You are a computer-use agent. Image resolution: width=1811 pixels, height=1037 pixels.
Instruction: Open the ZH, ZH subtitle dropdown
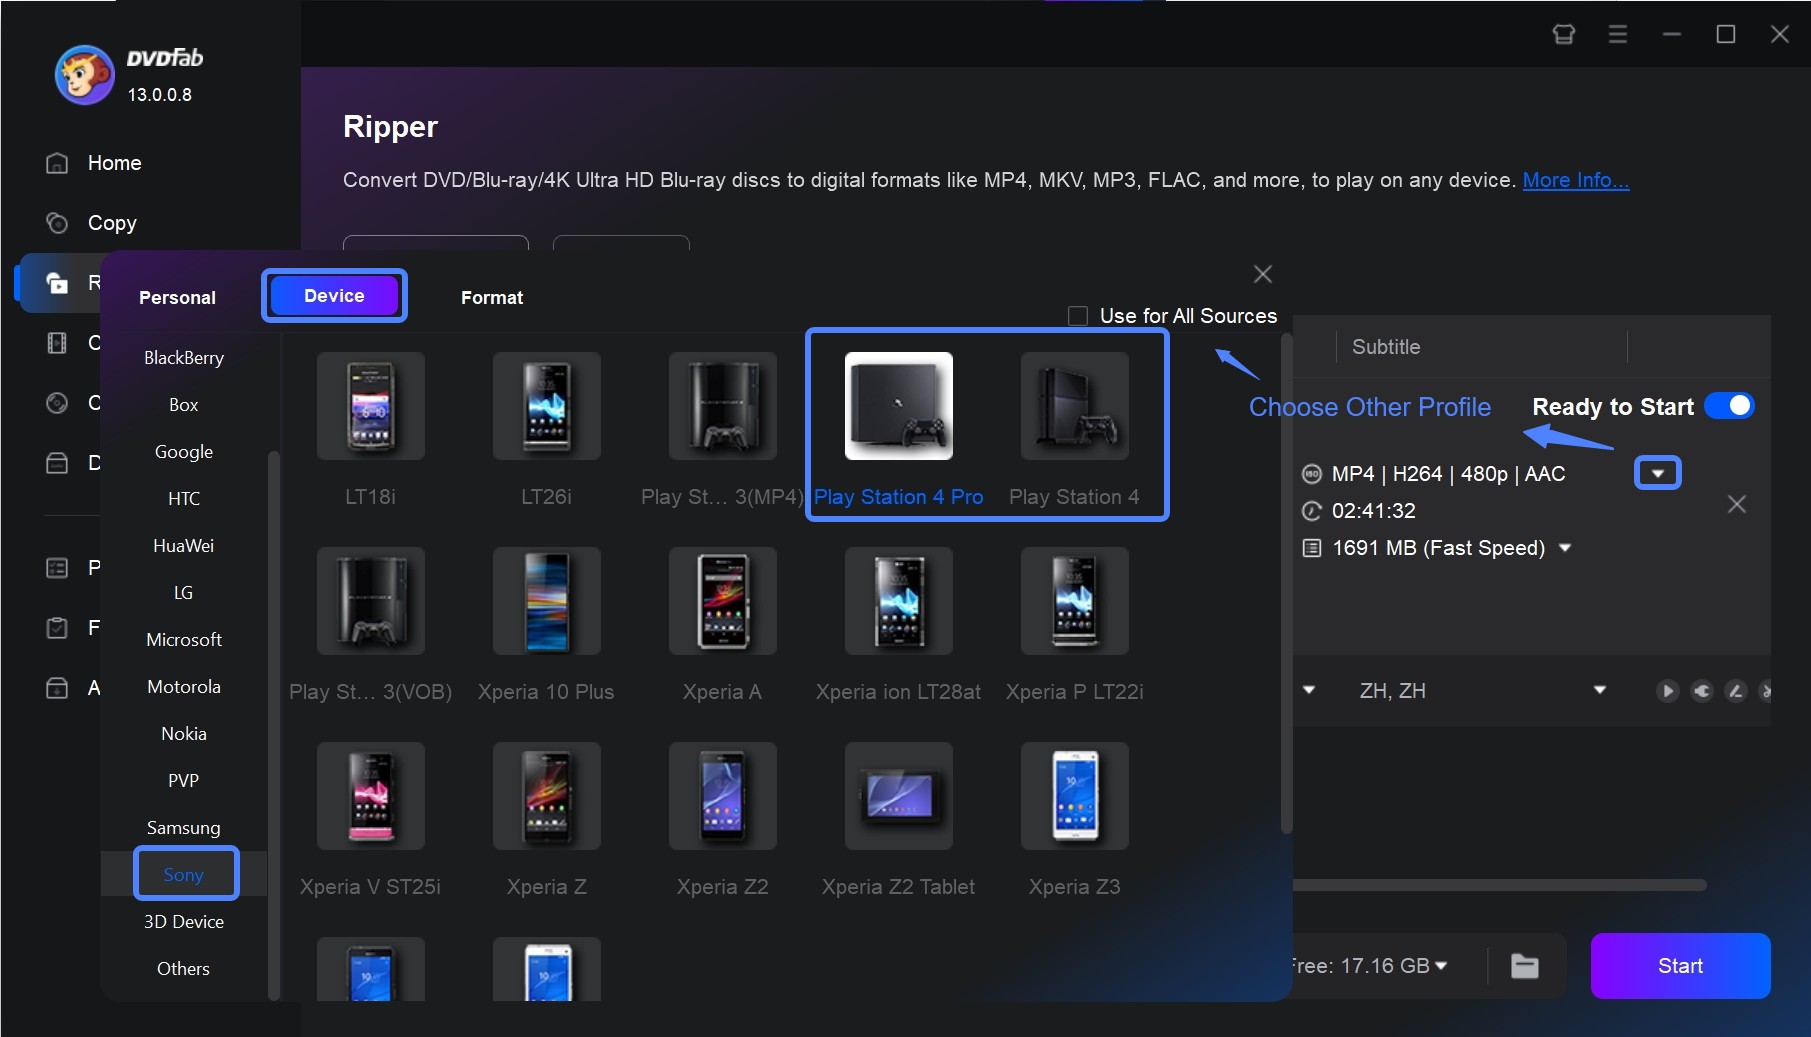1599,690
